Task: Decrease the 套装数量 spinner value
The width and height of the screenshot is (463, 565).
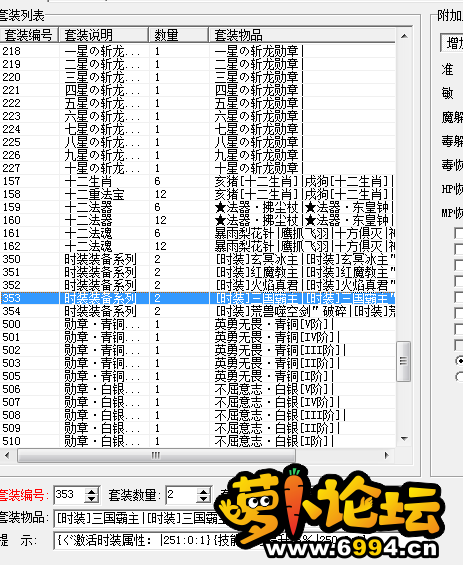Action: (x=204, y=499)
